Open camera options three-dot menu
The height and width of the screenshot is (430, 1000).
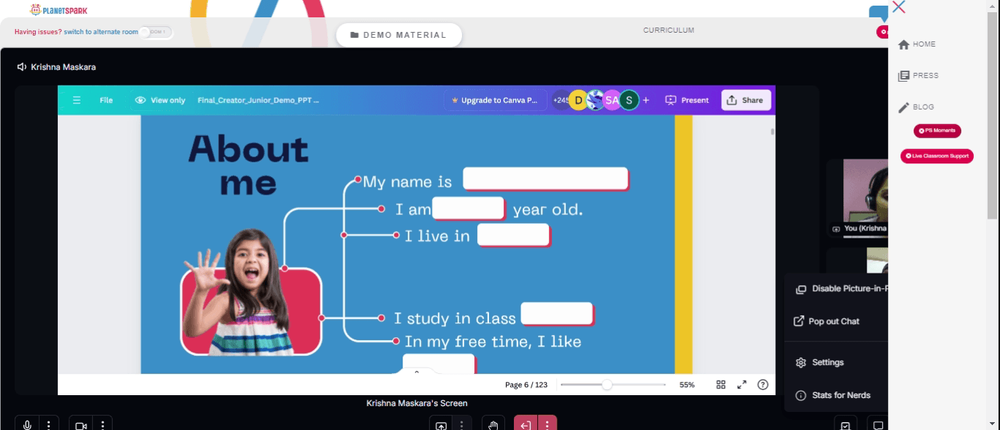(103, 424)
